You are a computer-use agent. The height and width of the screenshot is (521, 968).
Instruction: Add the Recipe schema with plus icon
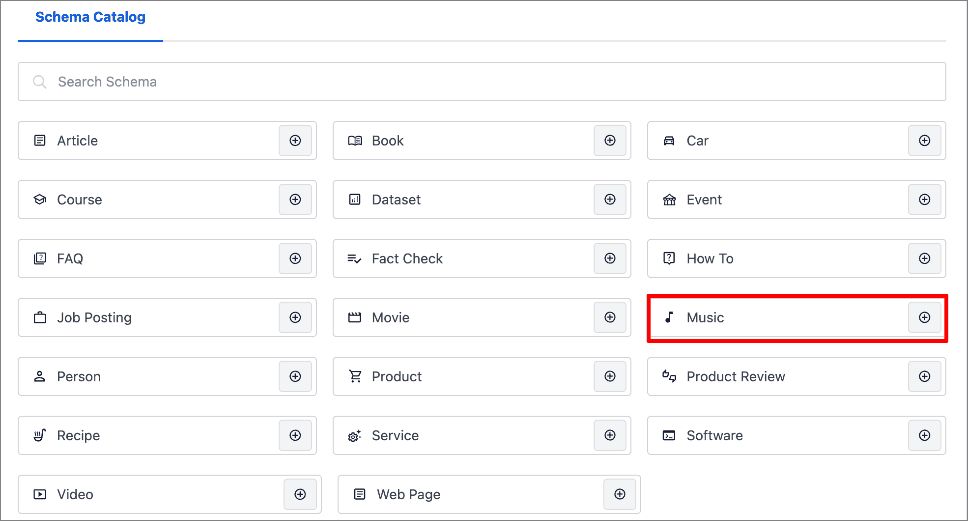point(295,435)
